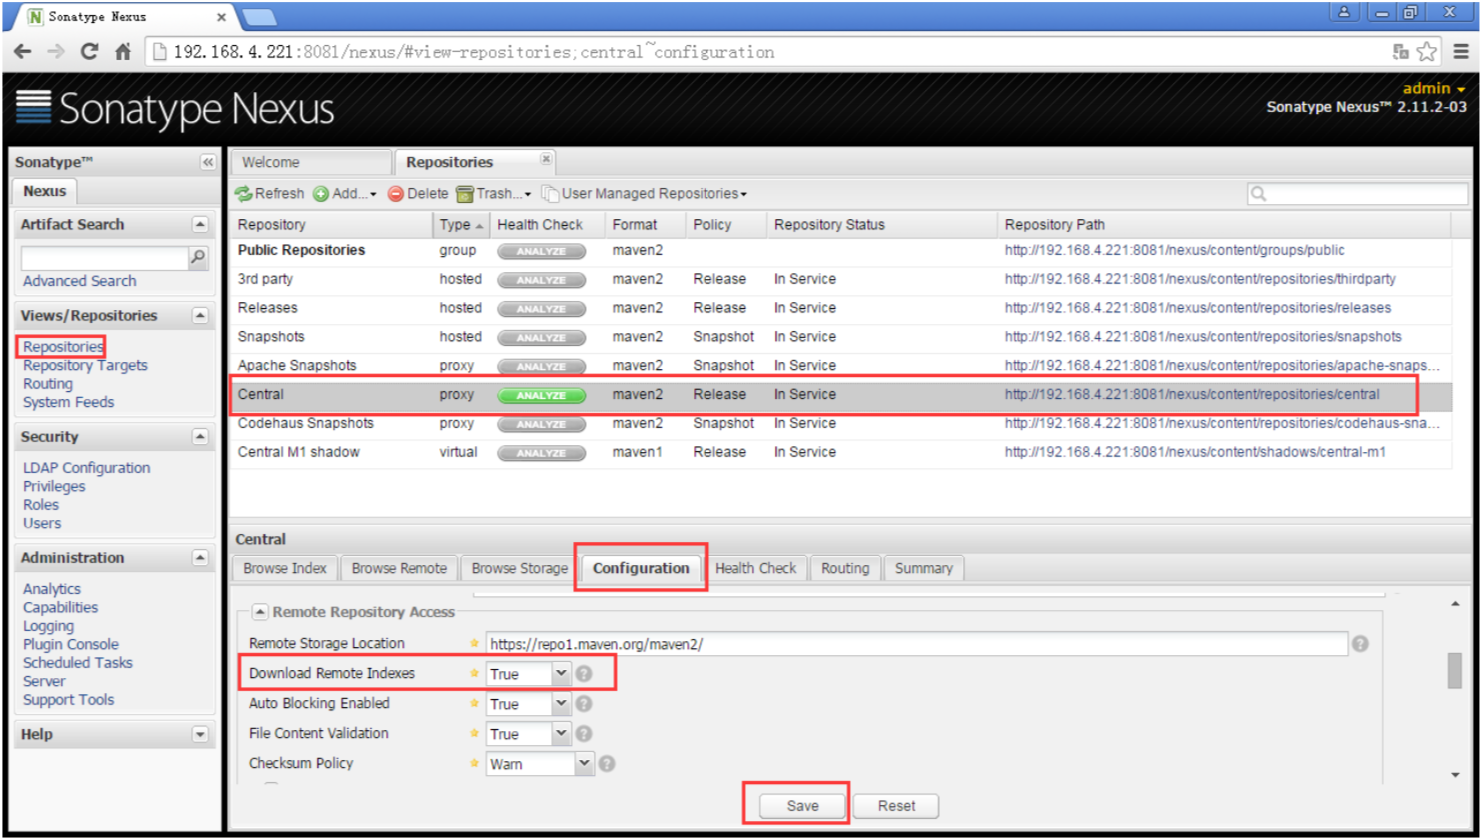Switch to Health Check tab
The width and height of the screenshot is (1482, 838).
pos(756,568)
